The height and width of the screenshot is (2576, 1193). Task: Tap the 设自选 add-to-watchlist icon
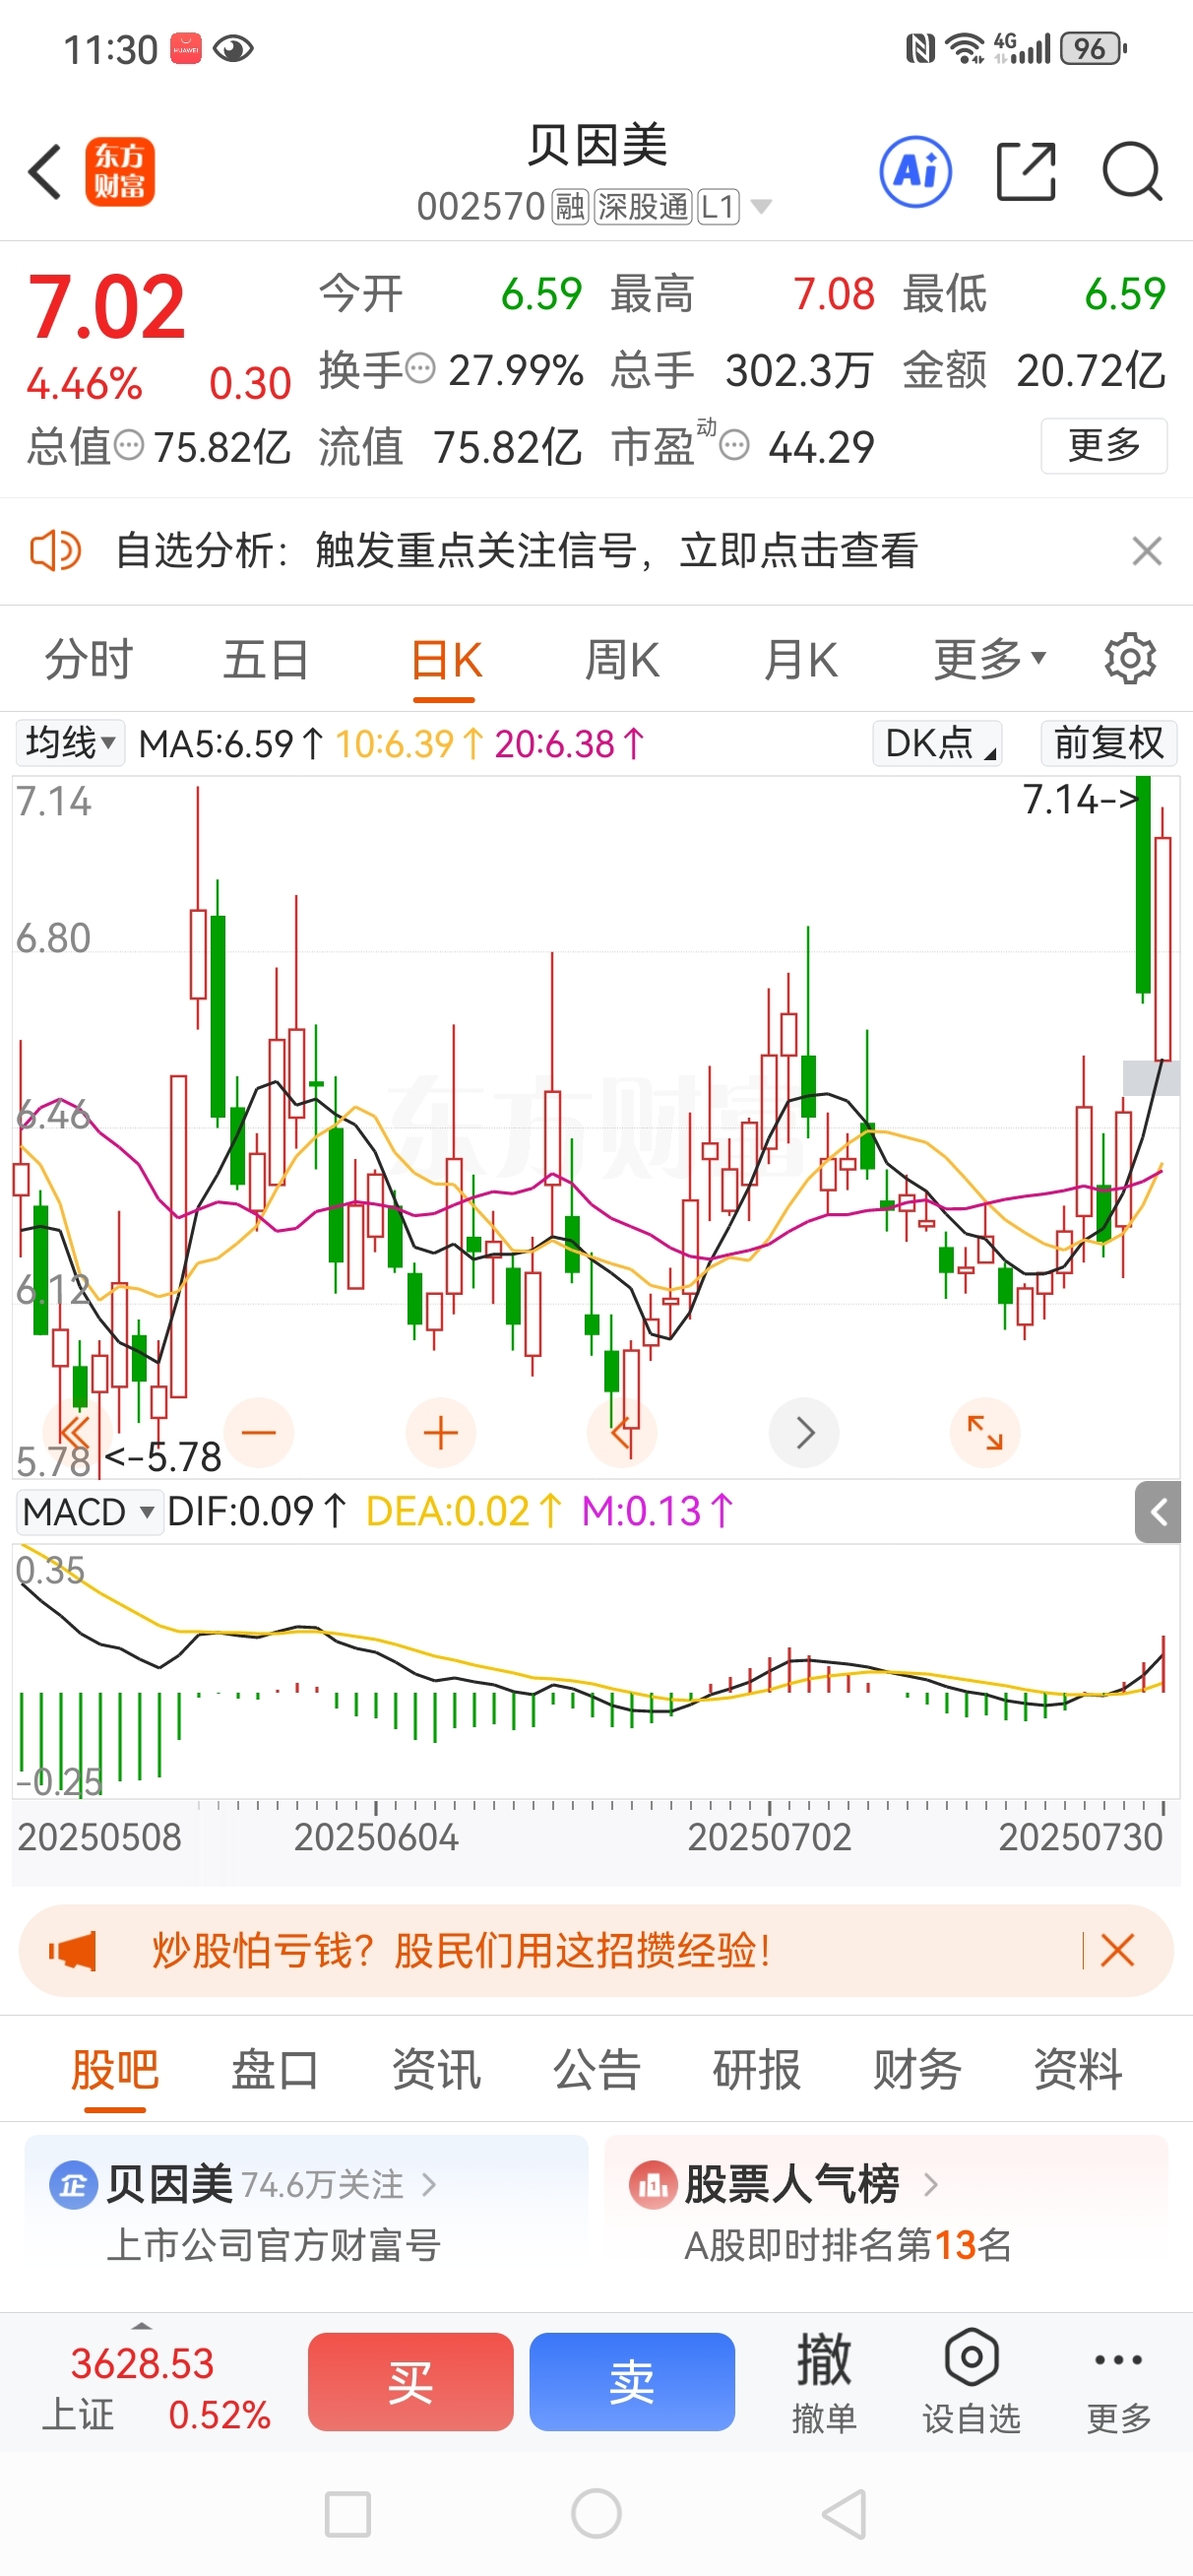[971, 2381]
